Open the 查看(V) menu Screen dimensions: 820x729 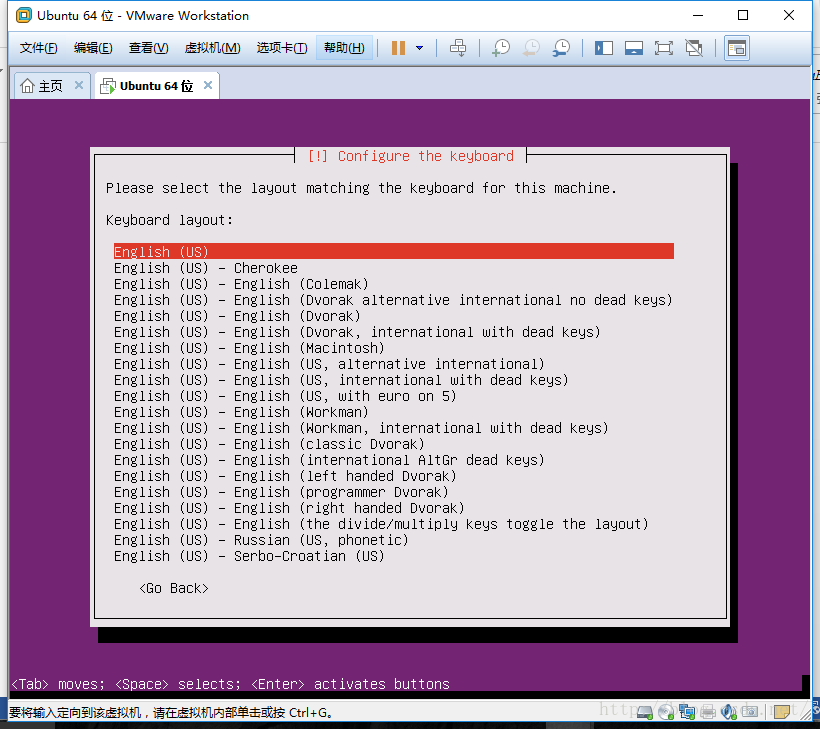[149, 48]
